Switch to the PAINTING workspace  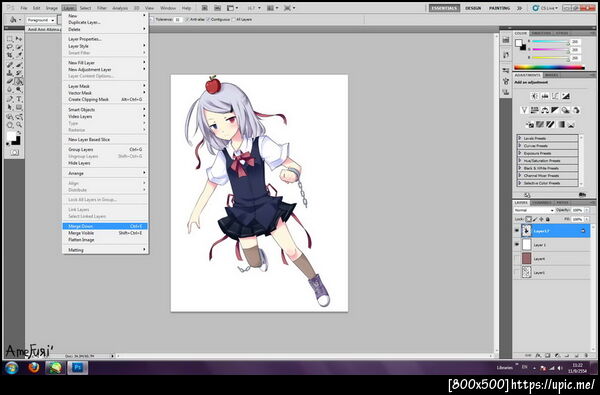(499, 8)
